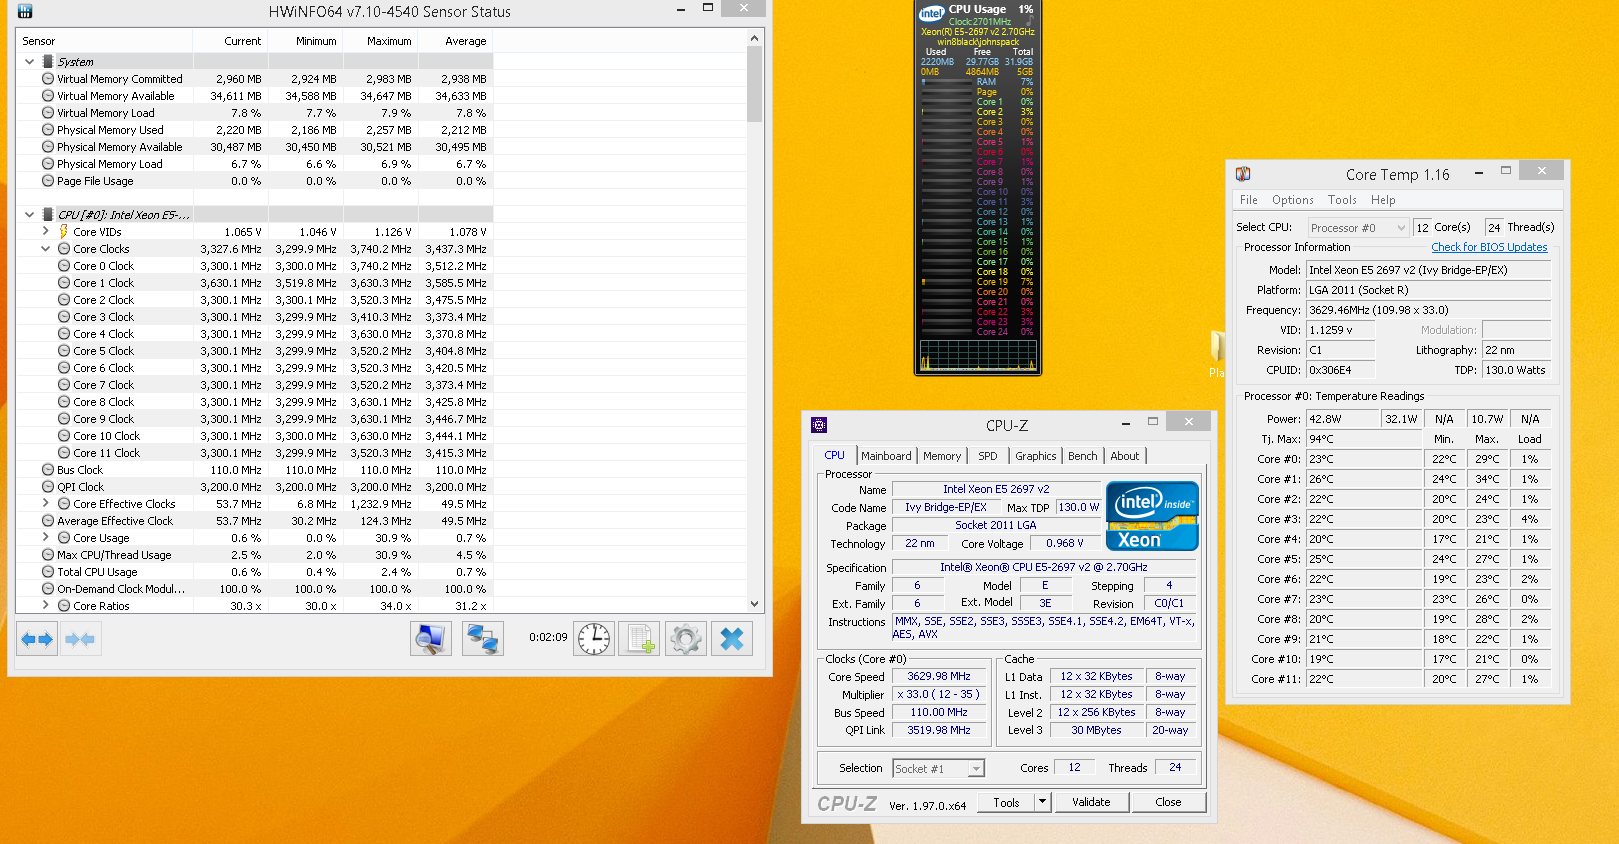This screenshot has width=1619, height=844.
Task: Click the Check for BIOS Updates link
Action: [1489, 247]
